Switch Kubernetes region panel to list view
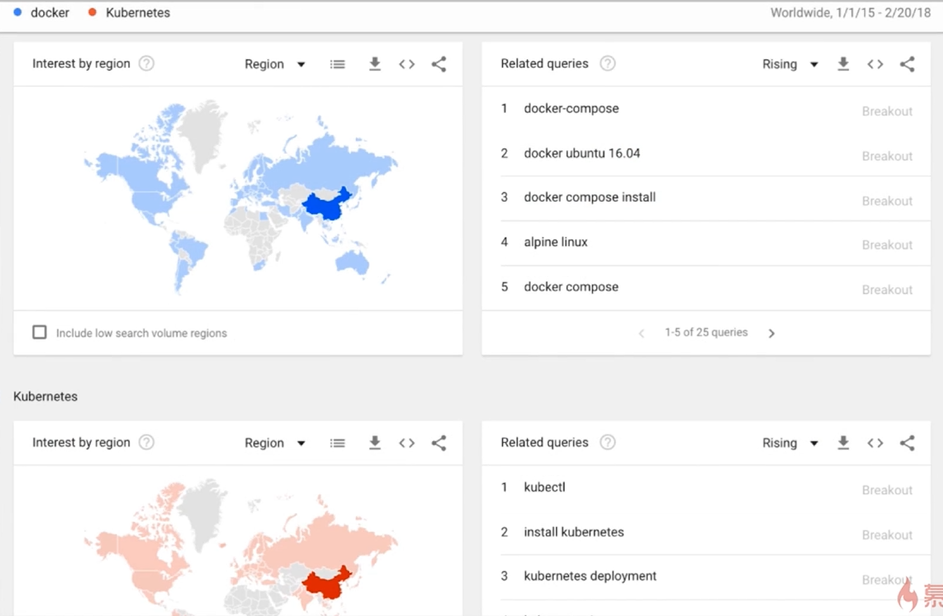 tap(337, 443)
